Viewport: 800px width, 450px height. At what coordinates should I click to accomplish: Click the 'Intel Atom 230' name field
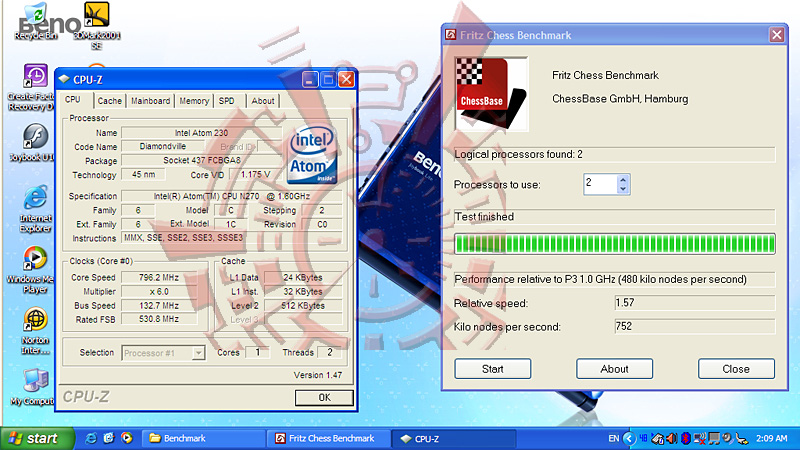click(202, 133)
